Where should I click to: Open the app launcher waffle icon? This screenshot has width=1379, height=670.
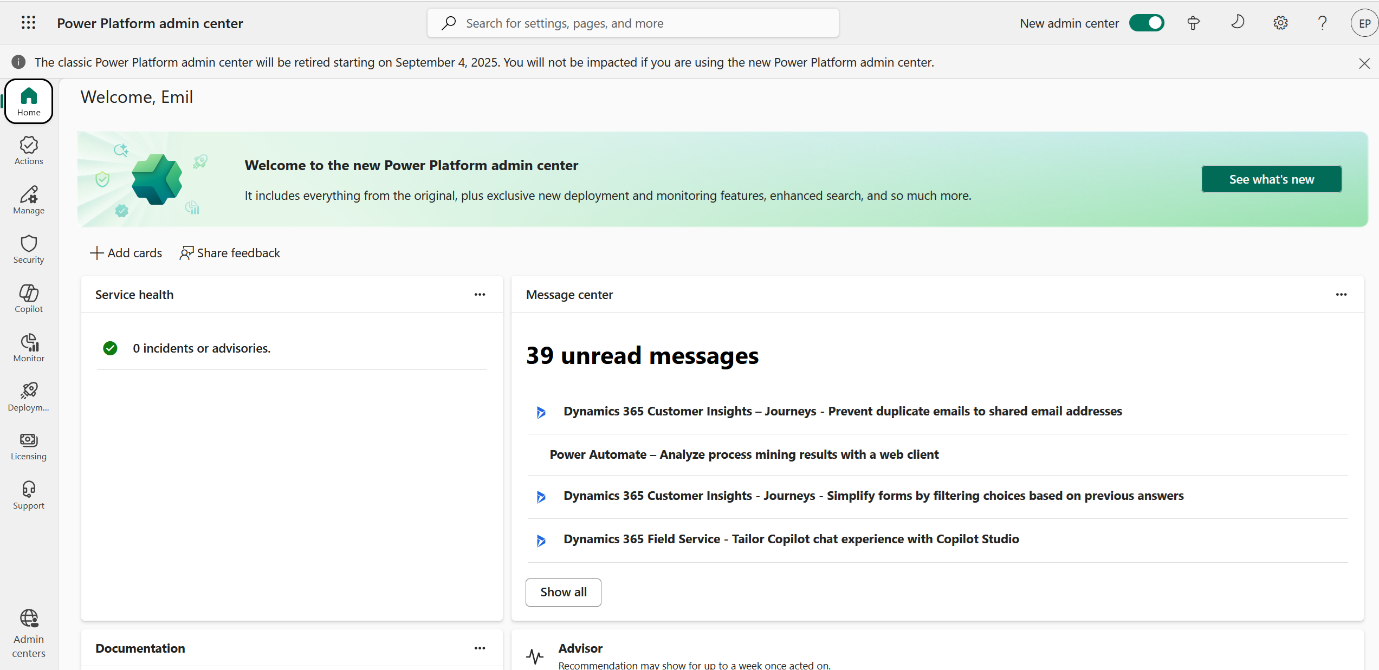pyautogui.click(x=28, y=23)
